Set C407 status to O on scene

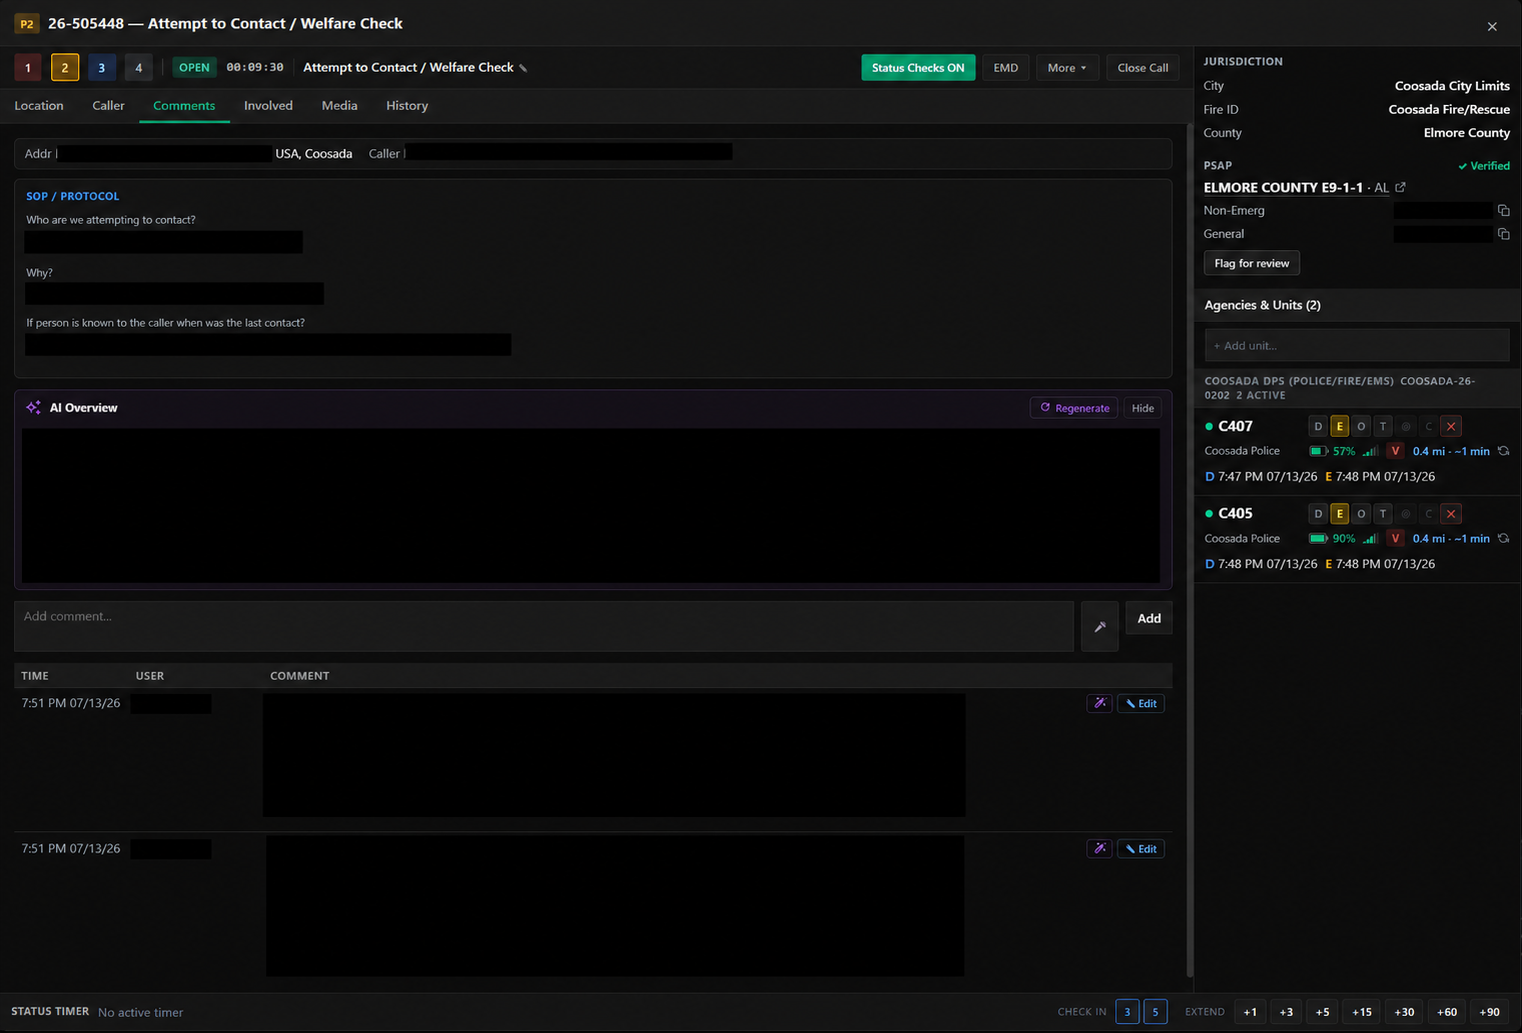[x=1361, y=426]
